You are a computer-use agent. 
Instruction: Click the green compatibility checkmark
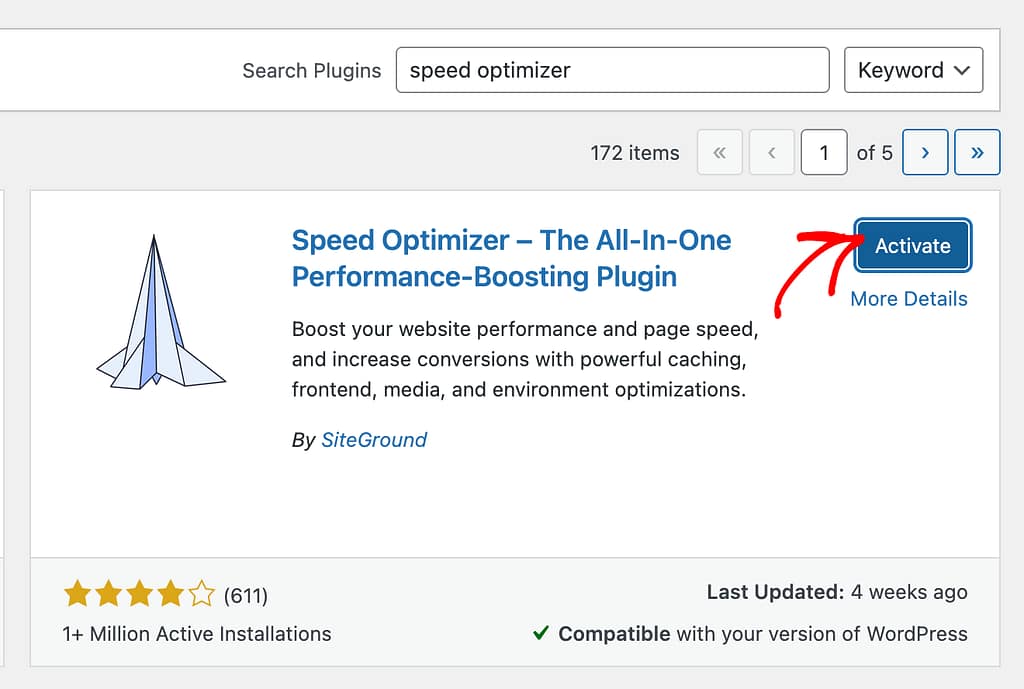click(540, 634)
